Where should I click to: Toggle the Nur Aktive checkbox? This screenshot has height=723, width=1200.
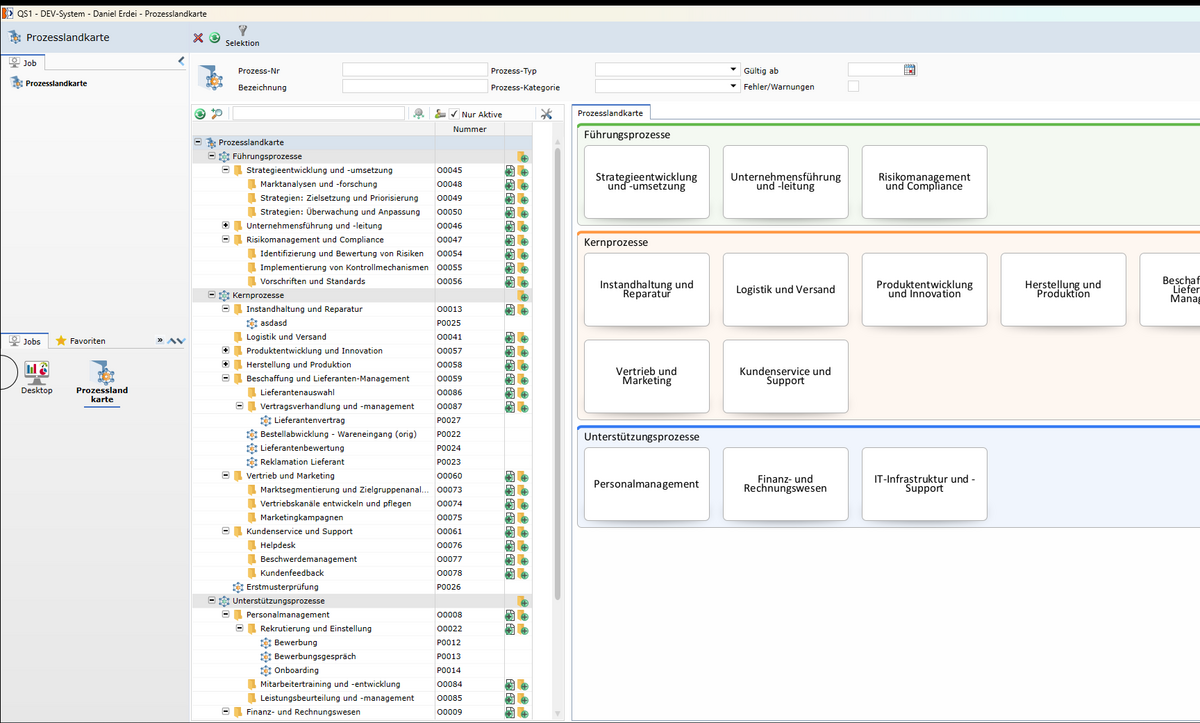(454, 114)
